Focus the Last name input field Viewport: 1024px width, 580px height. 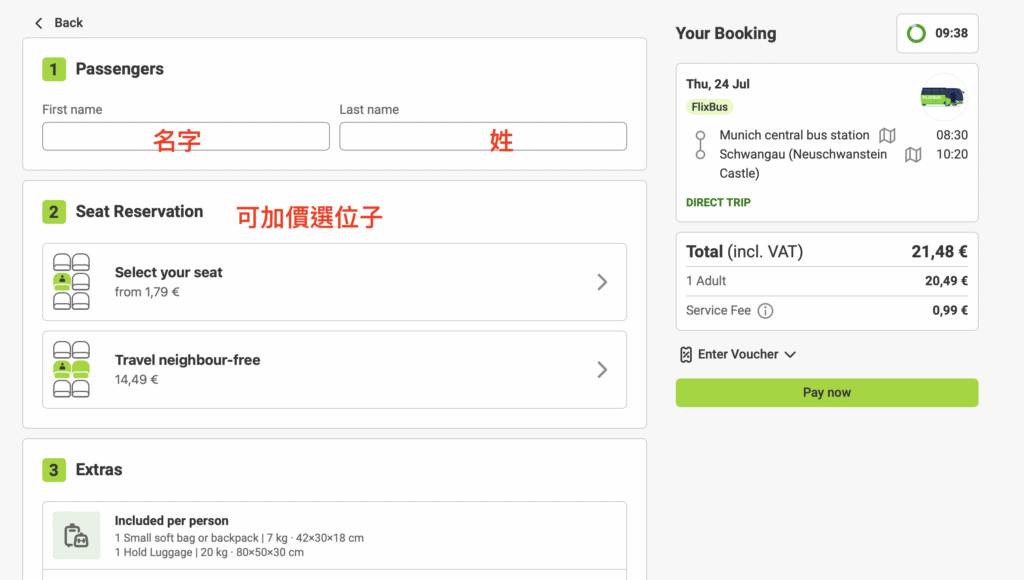[x=483, y=137]
